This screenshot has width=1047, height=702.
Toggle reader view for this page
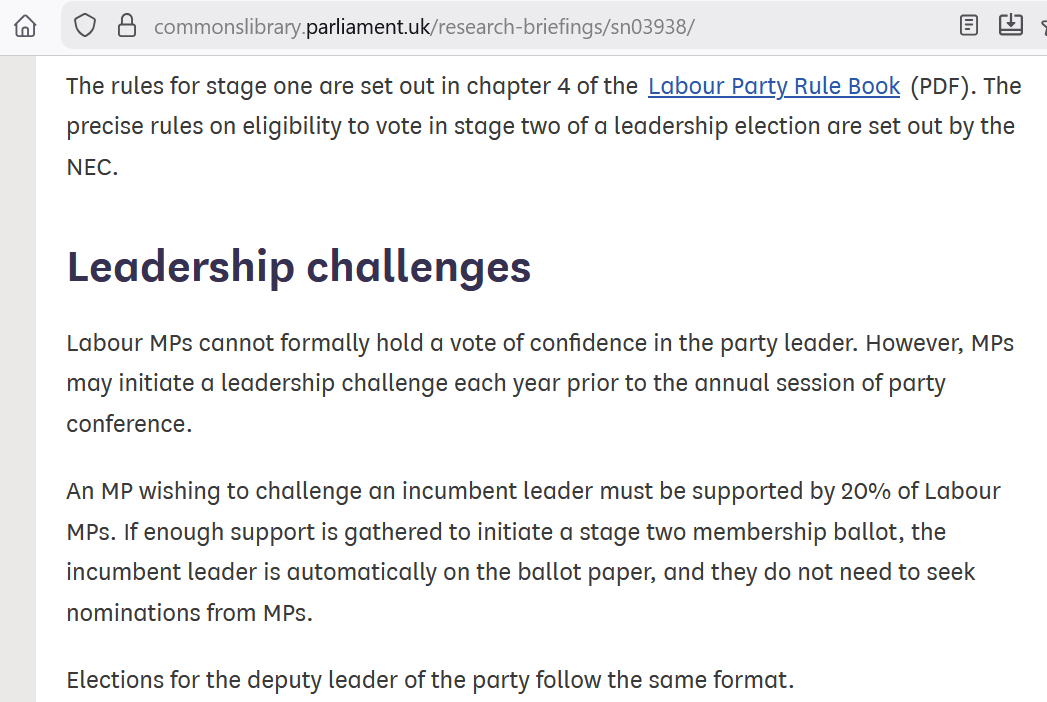click(x=968, y=26)
